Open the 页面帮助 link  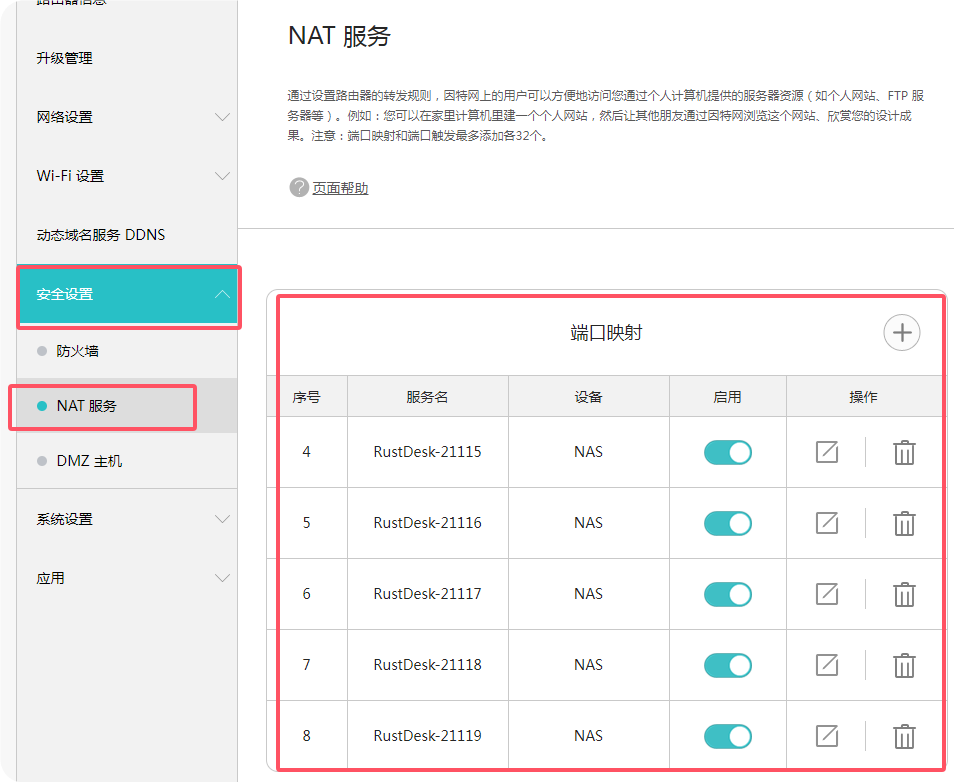pyautogui.click(x=340, y=188)
